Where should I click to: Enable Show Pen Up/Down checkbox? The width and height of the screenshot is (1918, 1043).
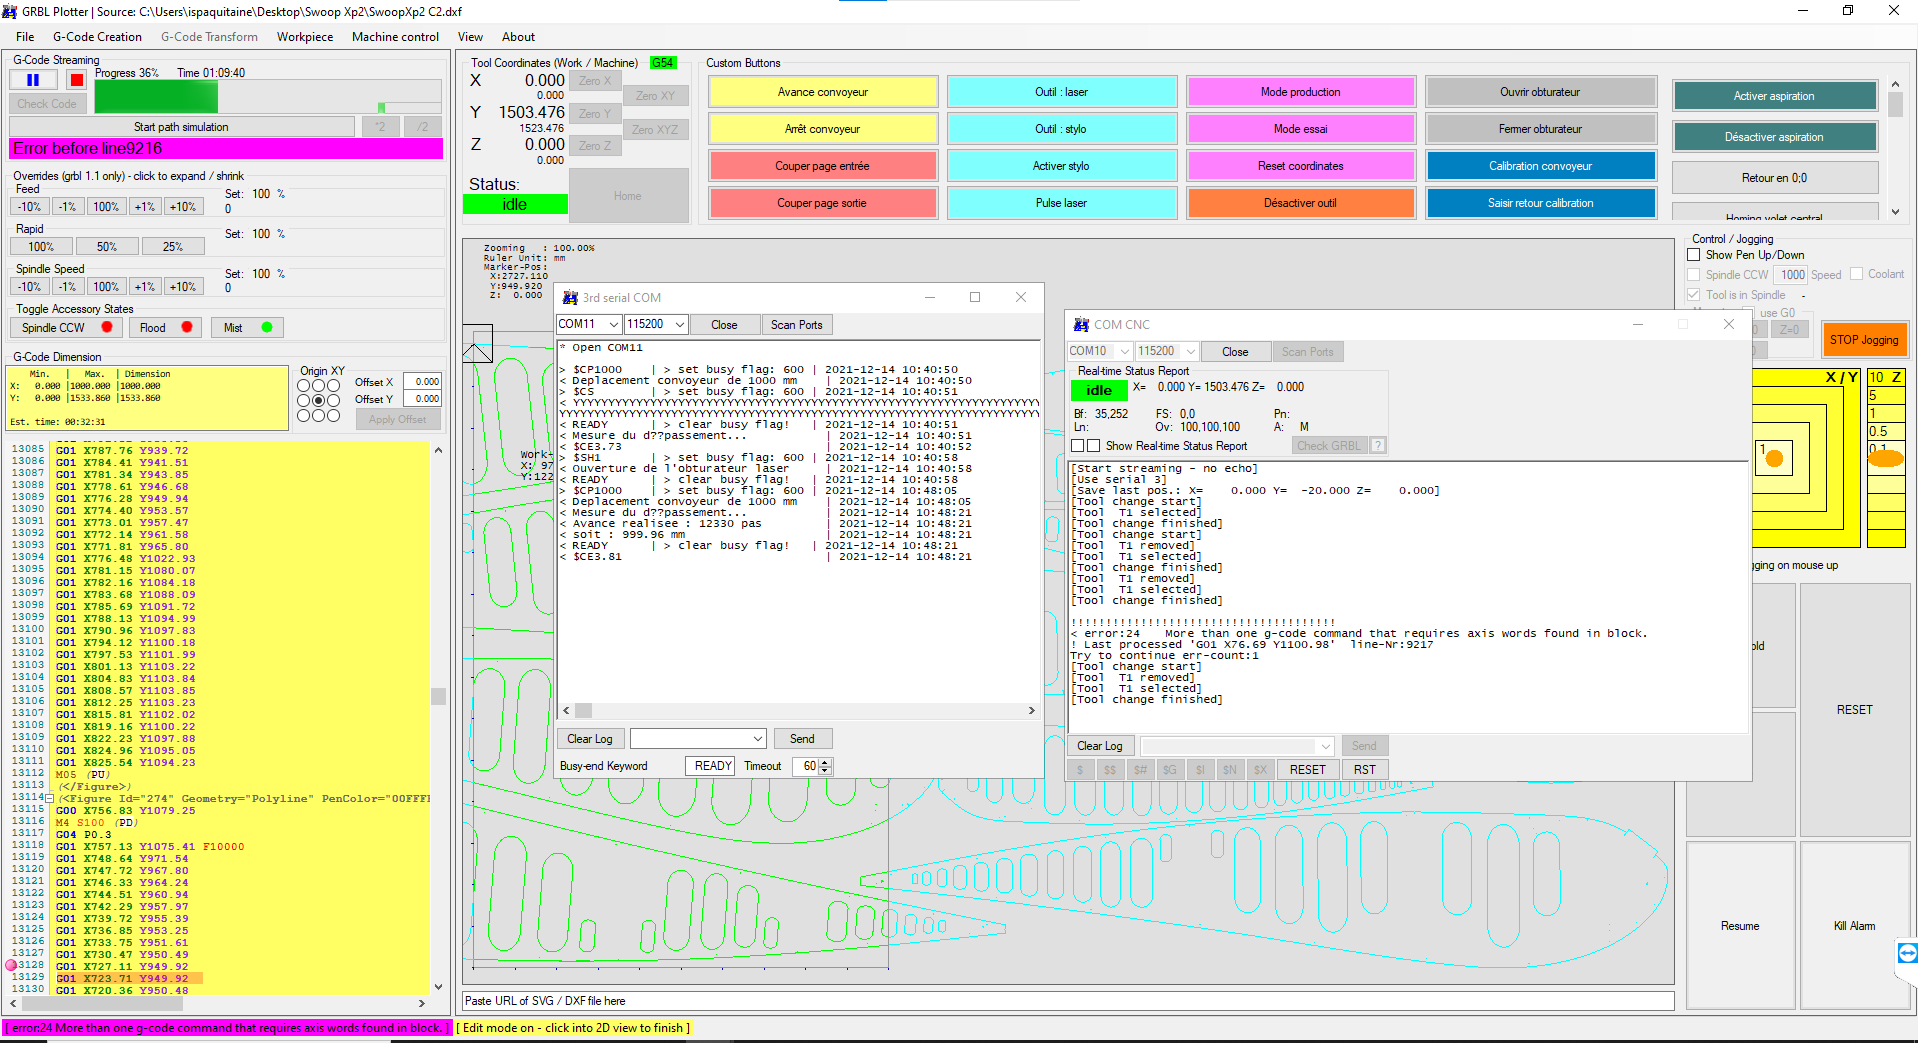pyautogui.click(x=1694, y=255)
